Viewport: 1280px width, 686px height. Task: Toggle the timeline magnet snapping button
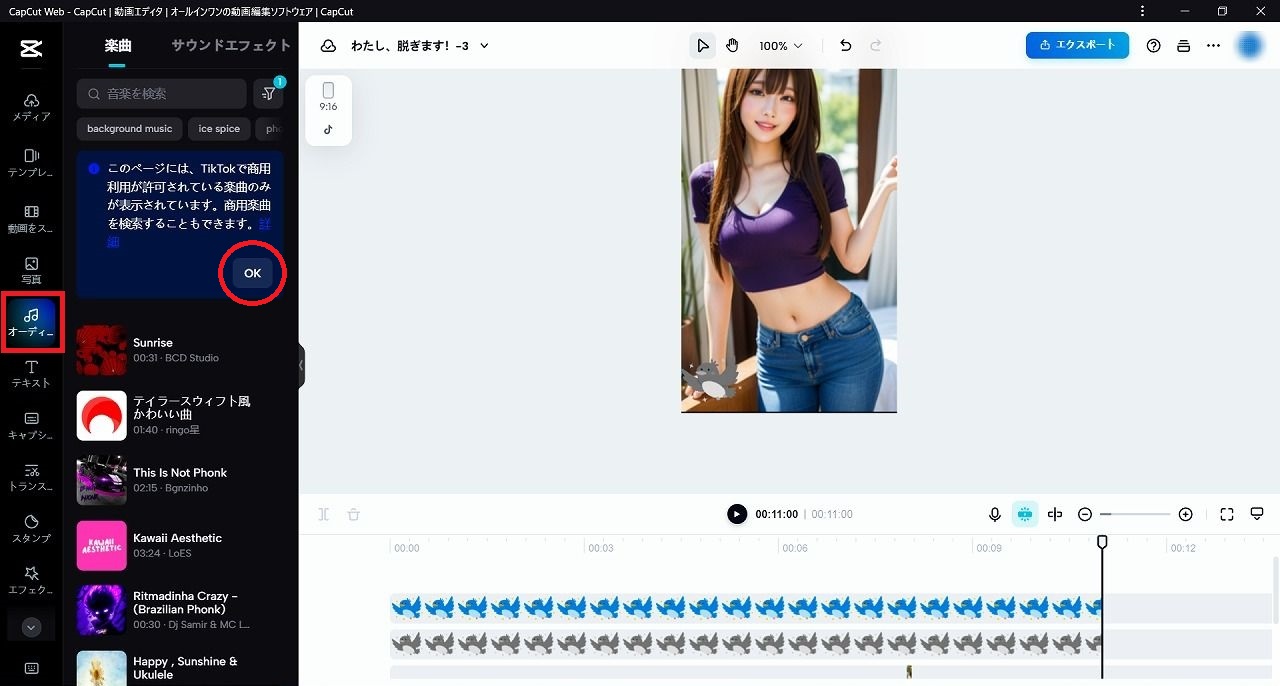click(x=1025, y=514)
